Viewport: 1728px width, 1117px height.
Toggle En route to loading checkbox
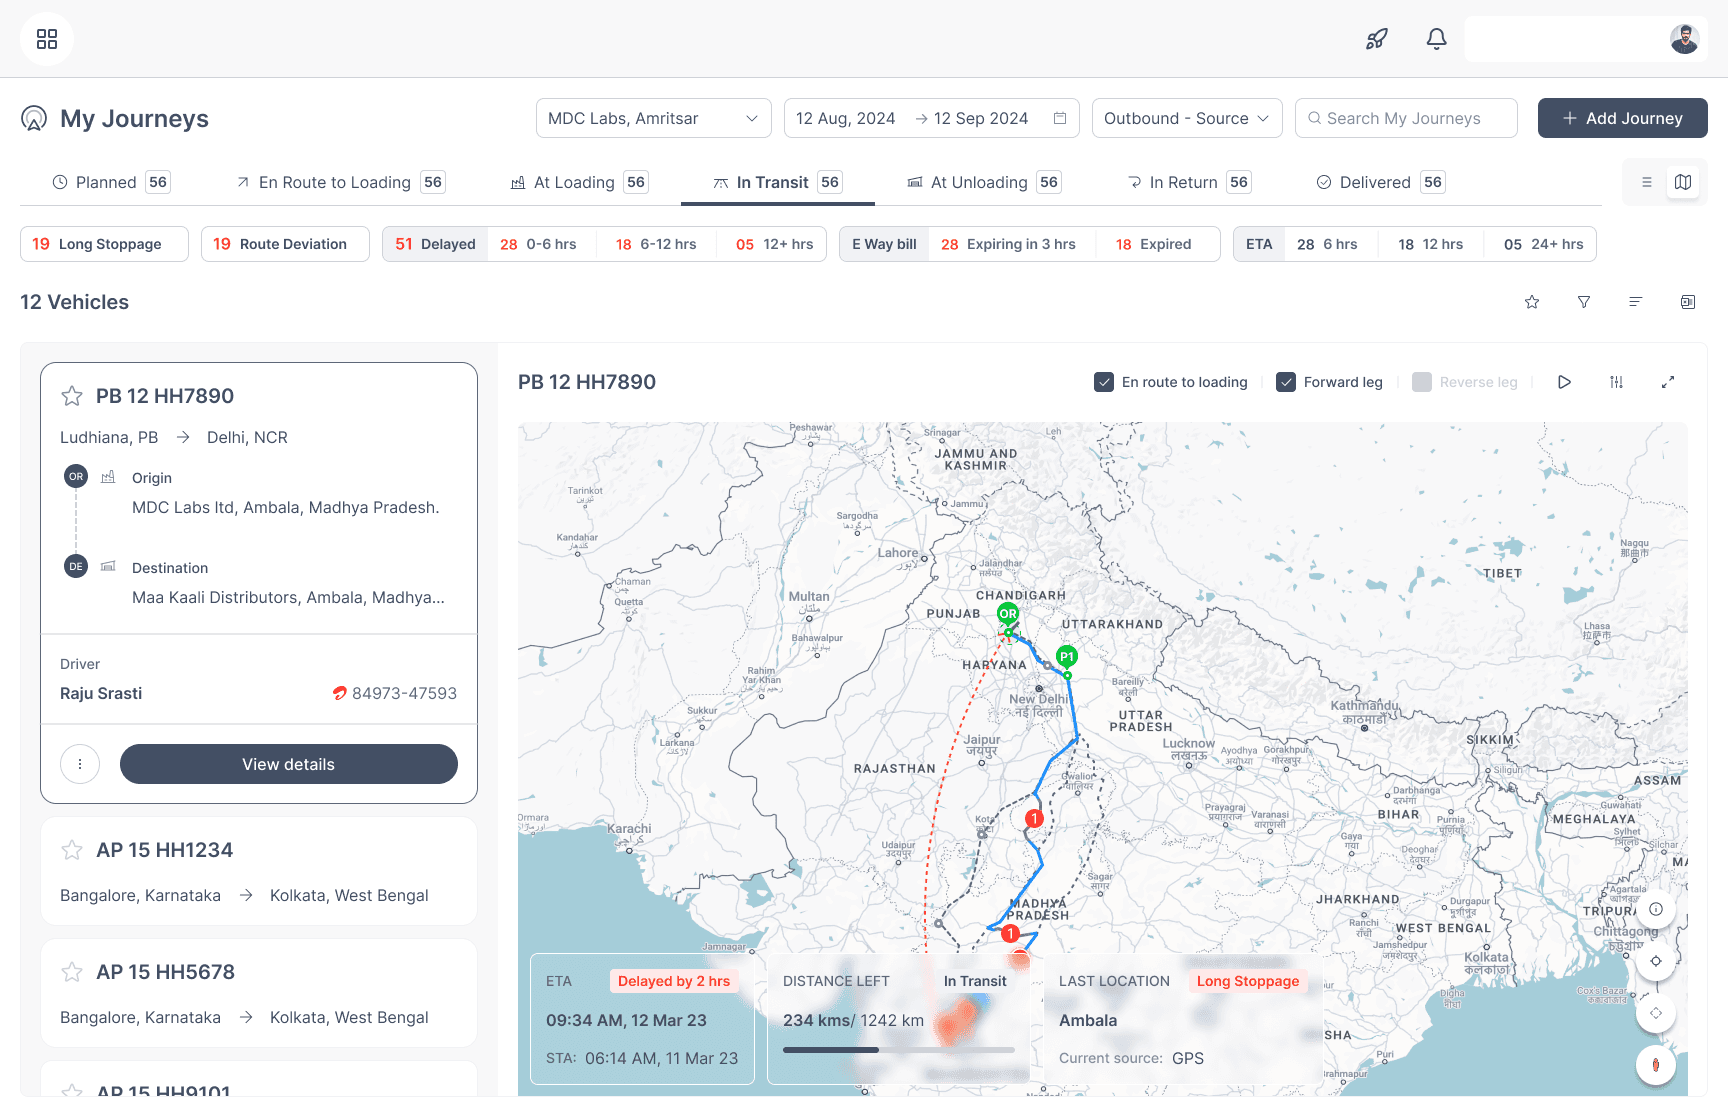(x=1104, y=382)
